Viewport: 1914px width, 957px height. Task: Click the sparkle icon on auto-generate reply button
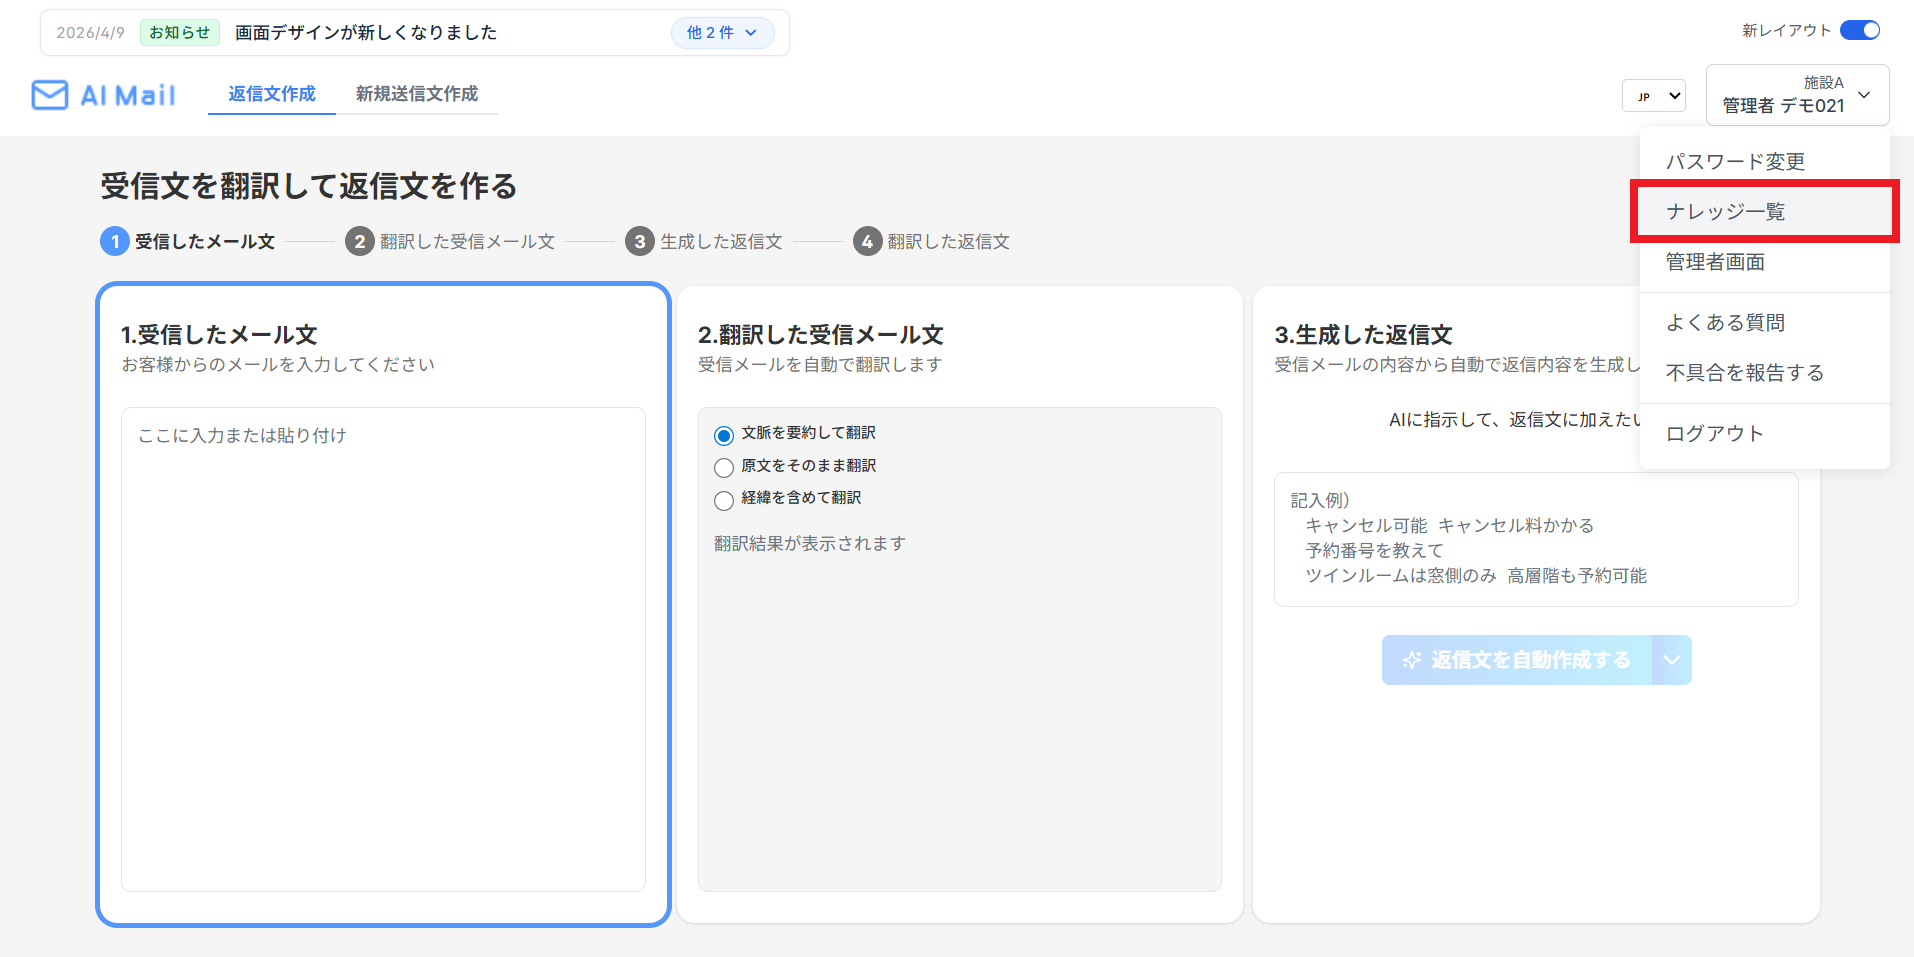point(1411,660)
